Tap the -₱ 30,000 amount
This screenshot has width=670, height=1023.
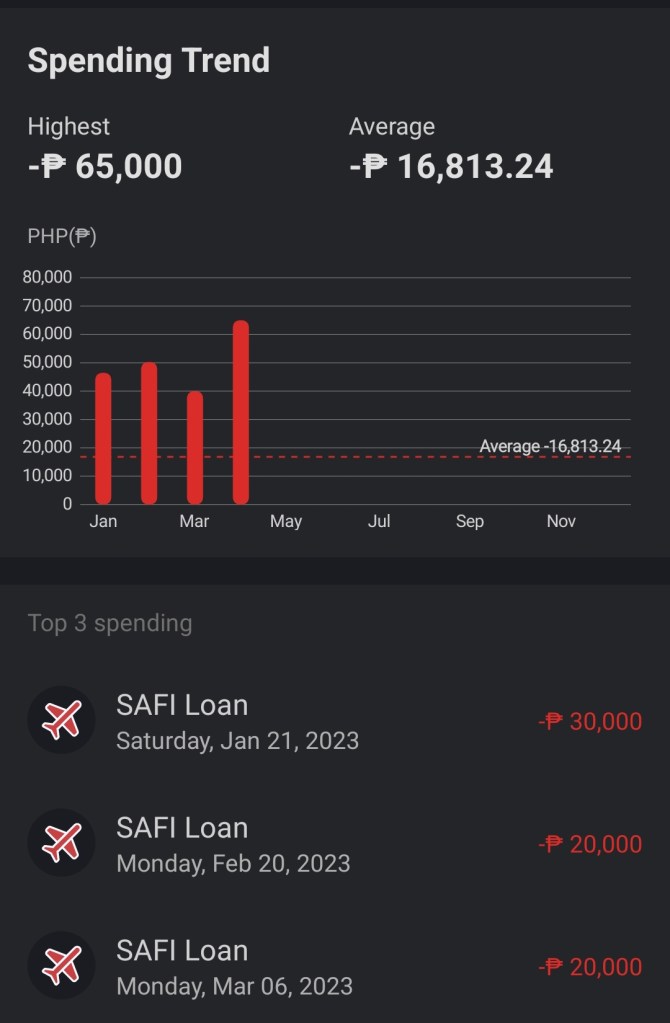(590, 721)
